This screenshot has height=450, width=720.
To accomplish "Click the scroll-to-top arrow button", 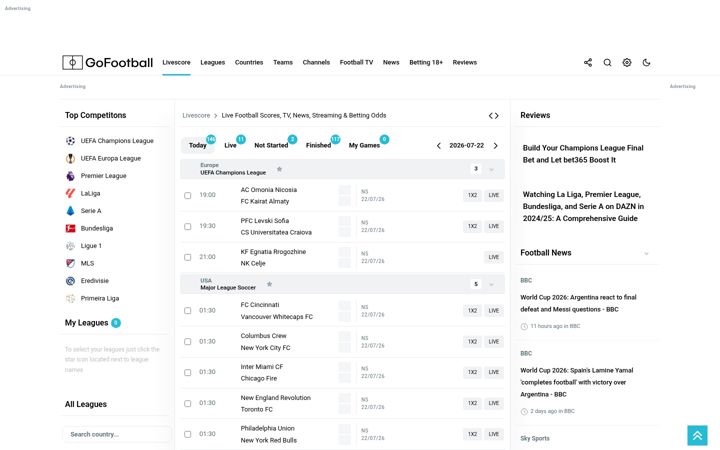I will 697,435.
